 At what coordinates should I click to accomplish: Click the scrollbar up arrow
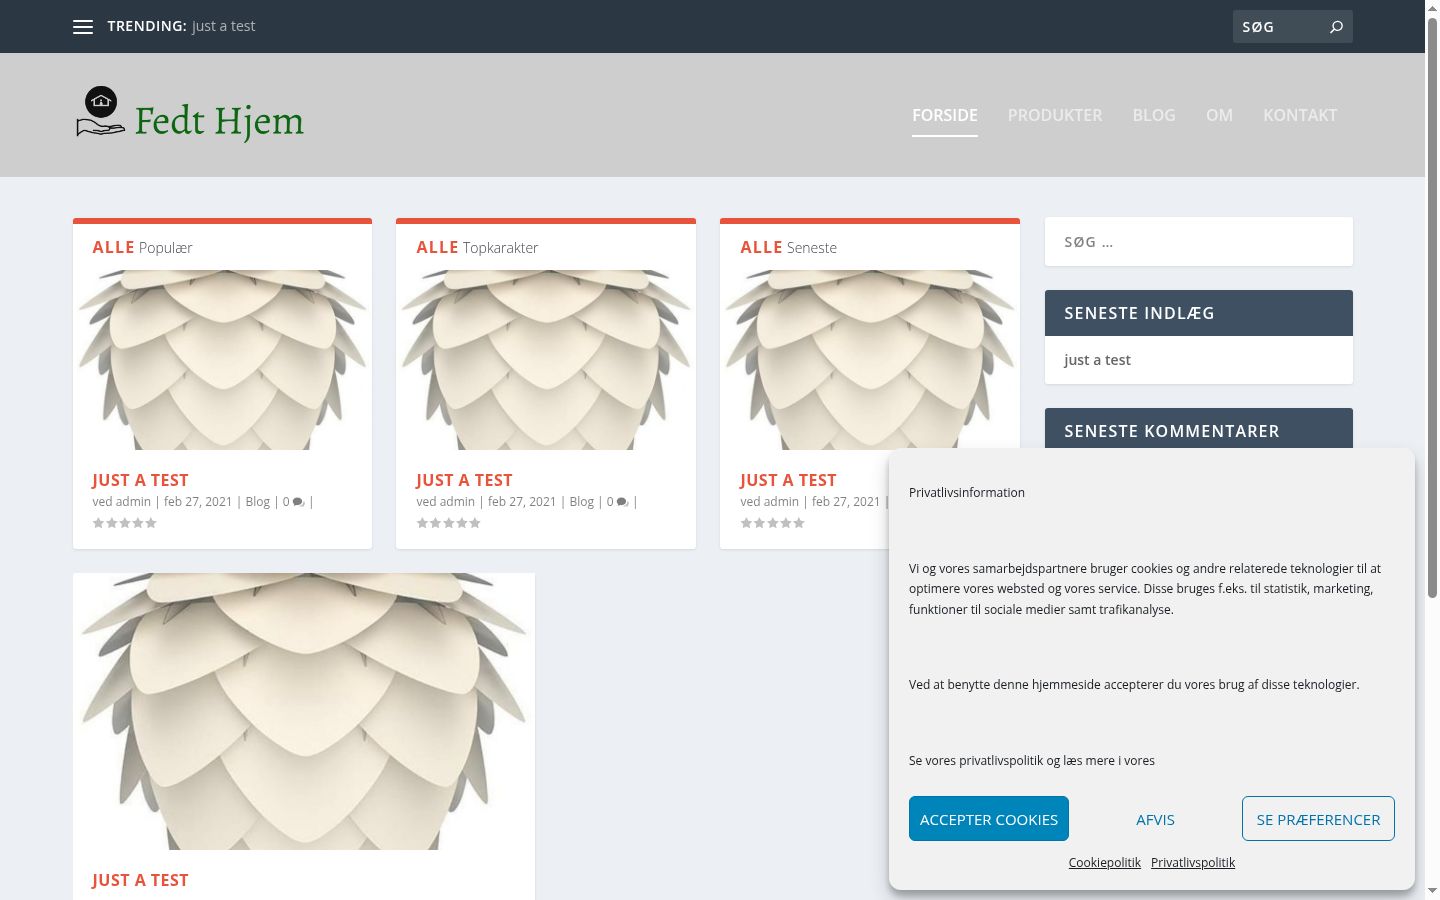pos(1432,7)
